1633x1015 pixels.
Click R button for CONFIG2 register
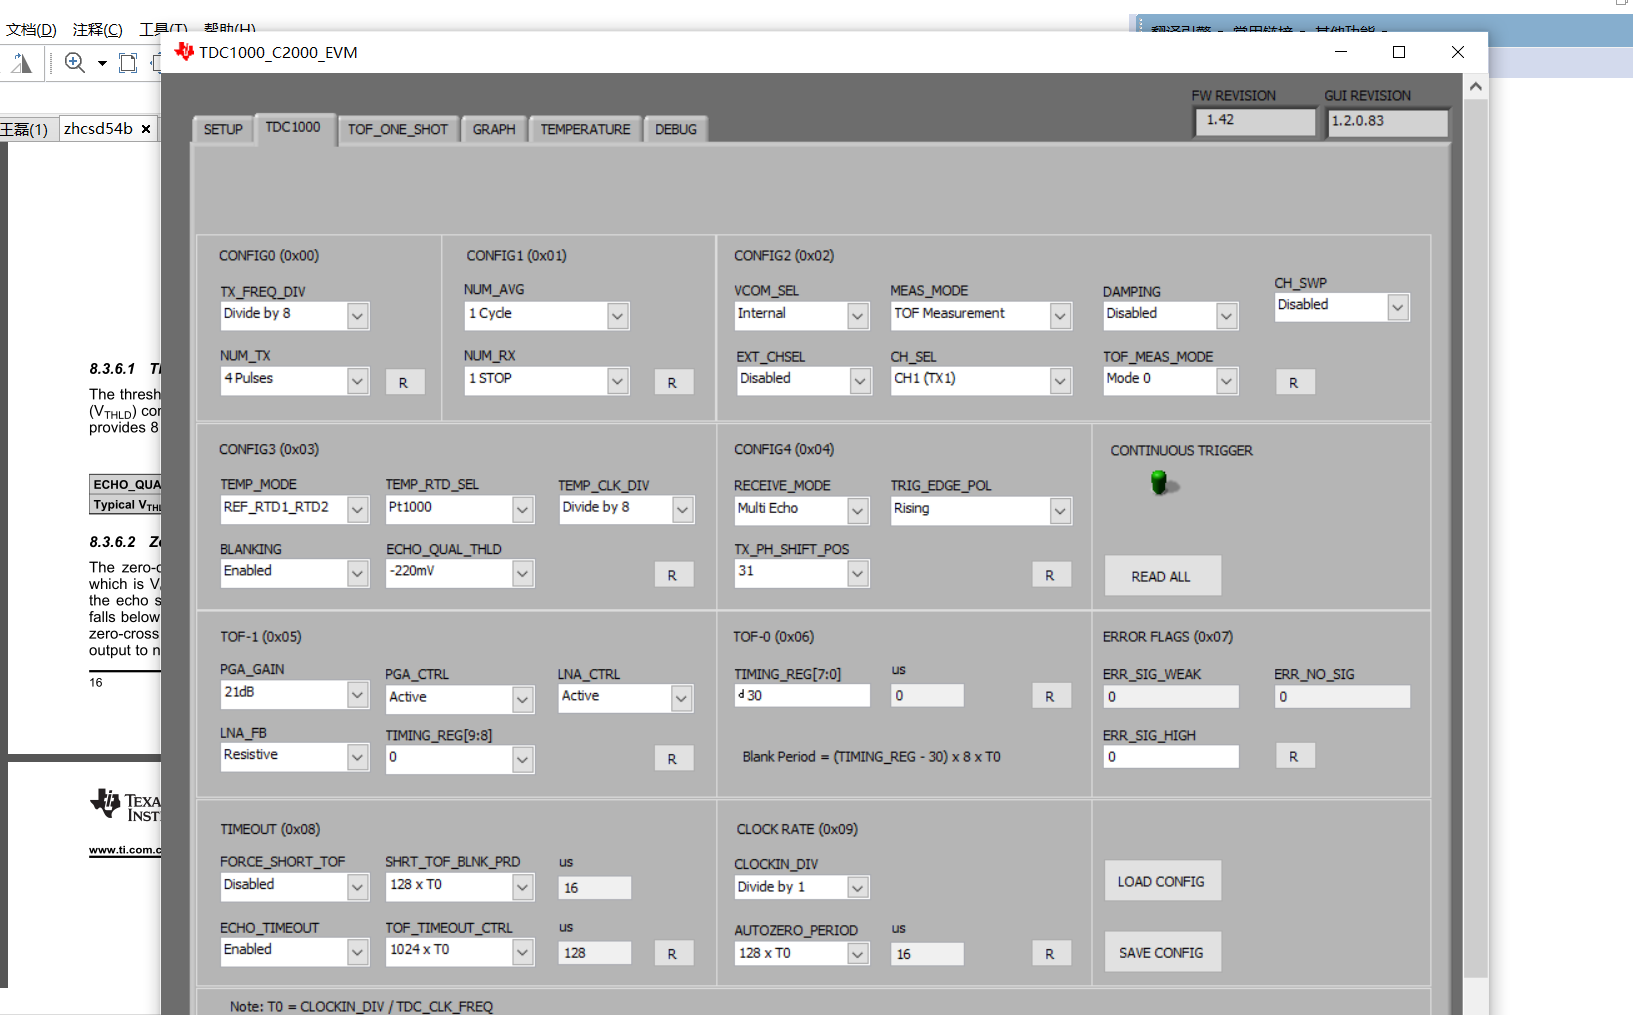pos(1294,382)
